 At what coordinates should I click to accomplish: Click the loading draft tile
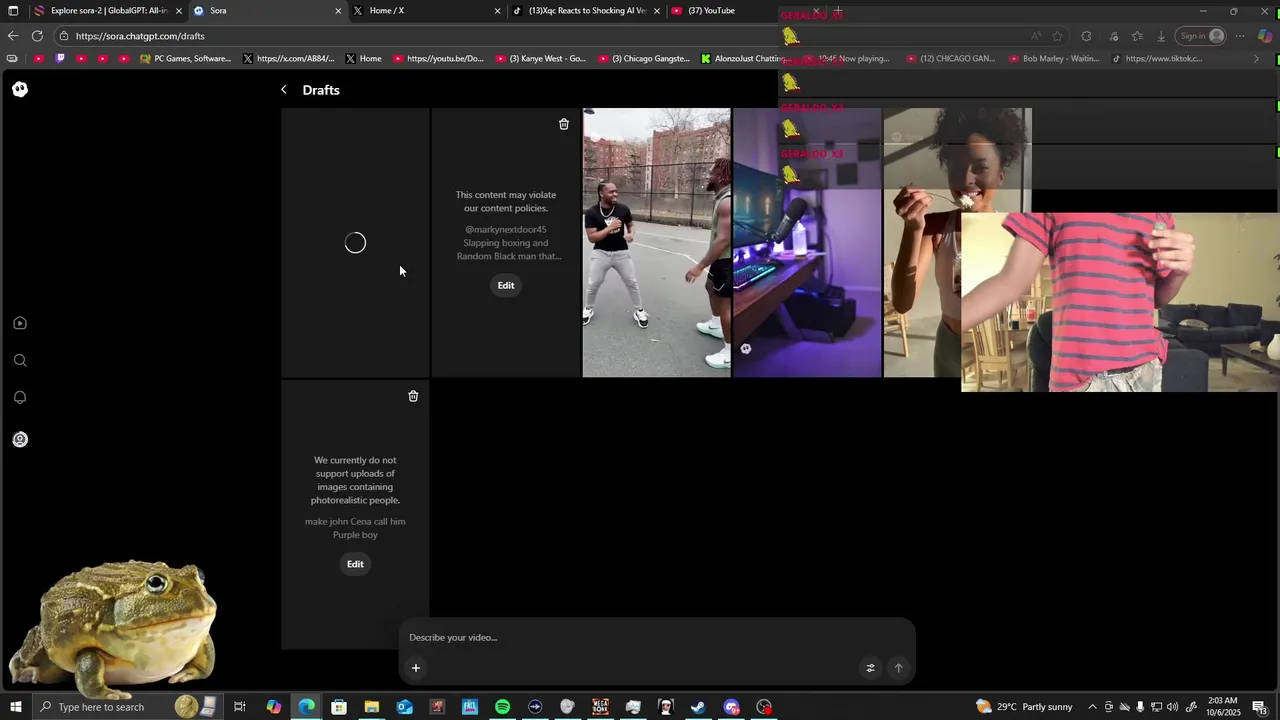(x=355, y=243)
